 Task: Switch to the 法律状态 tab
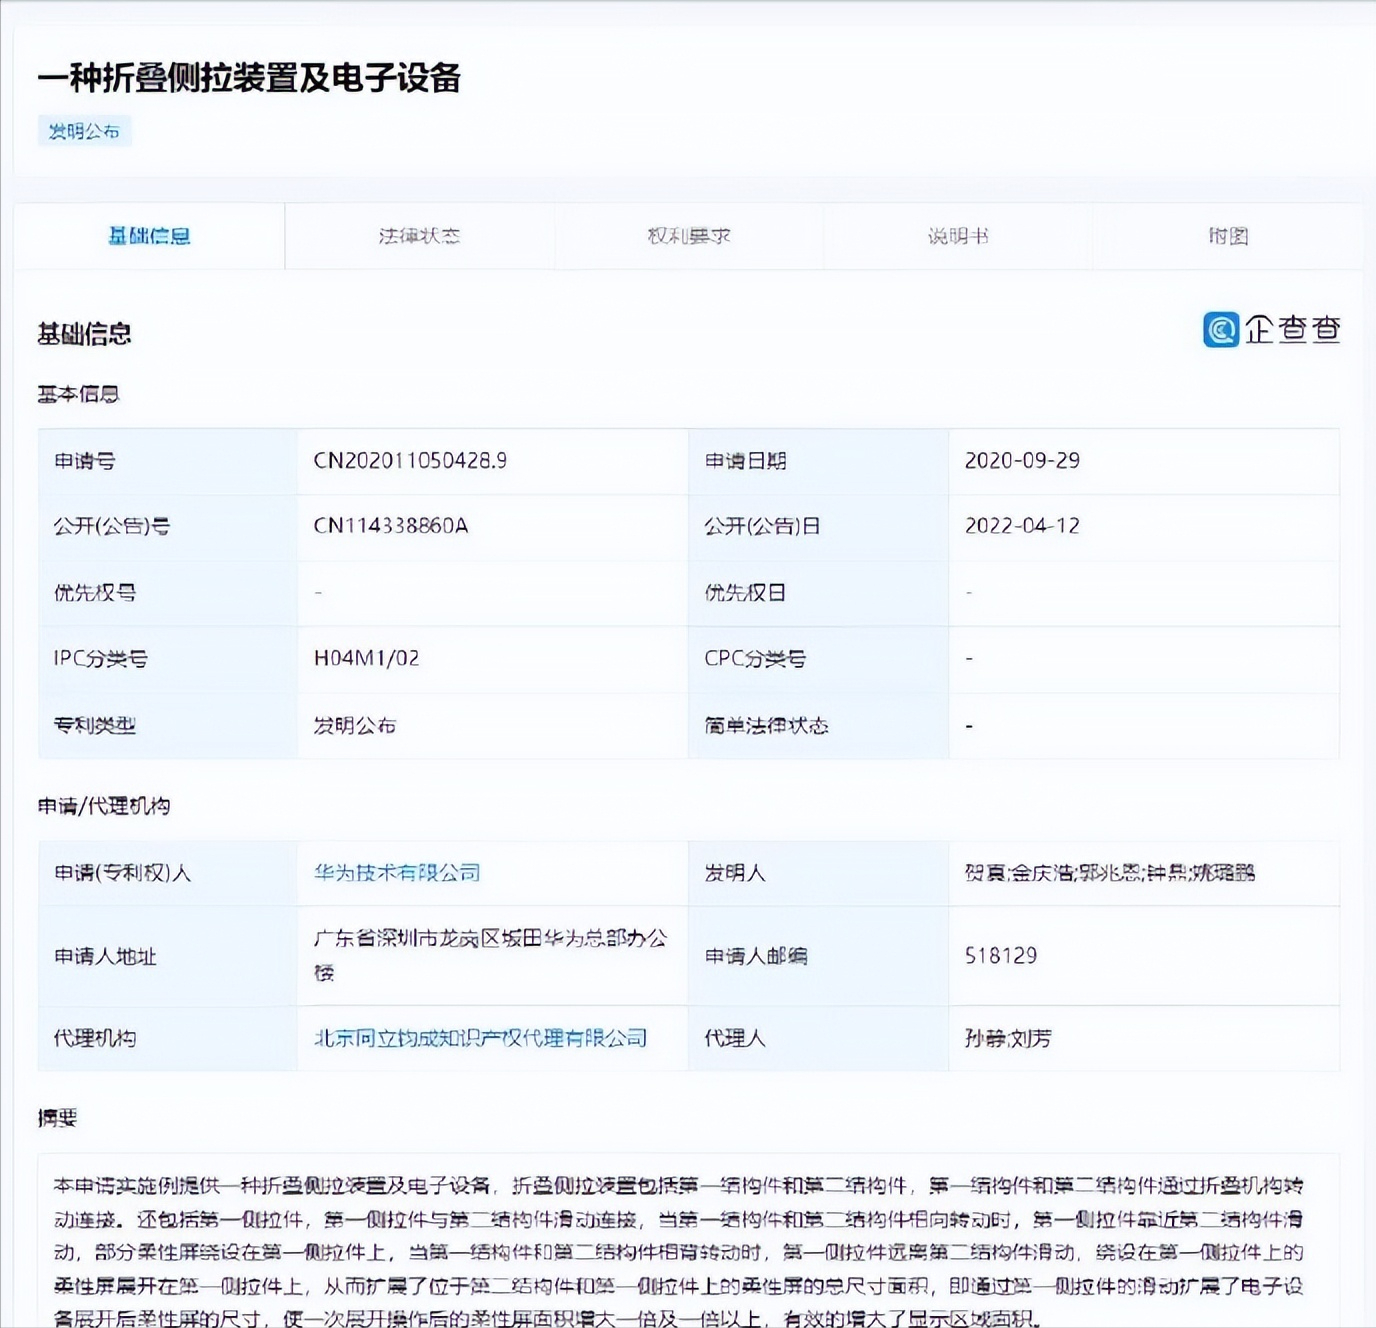(419, 236)
